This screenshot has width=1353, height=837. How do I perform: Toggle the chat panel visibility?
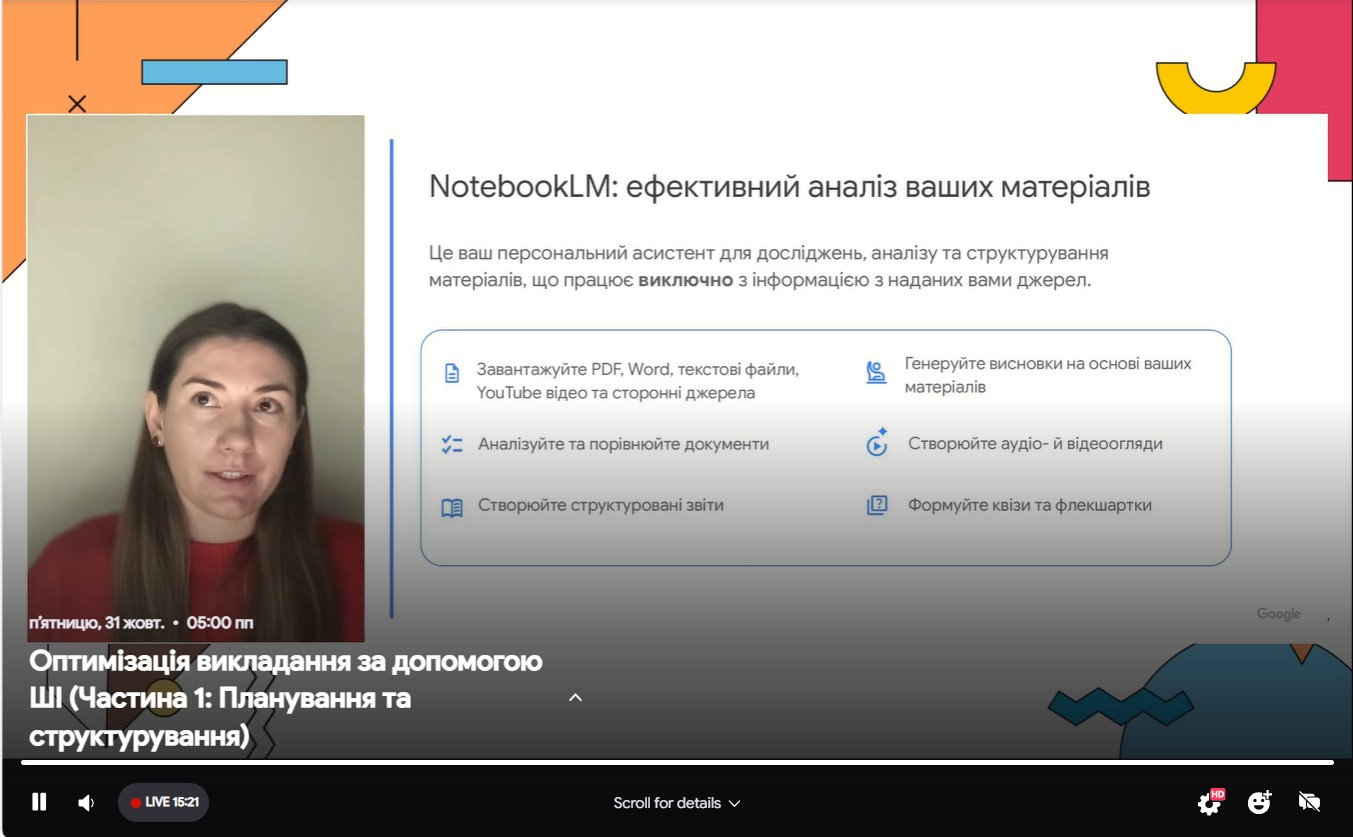1309,802
